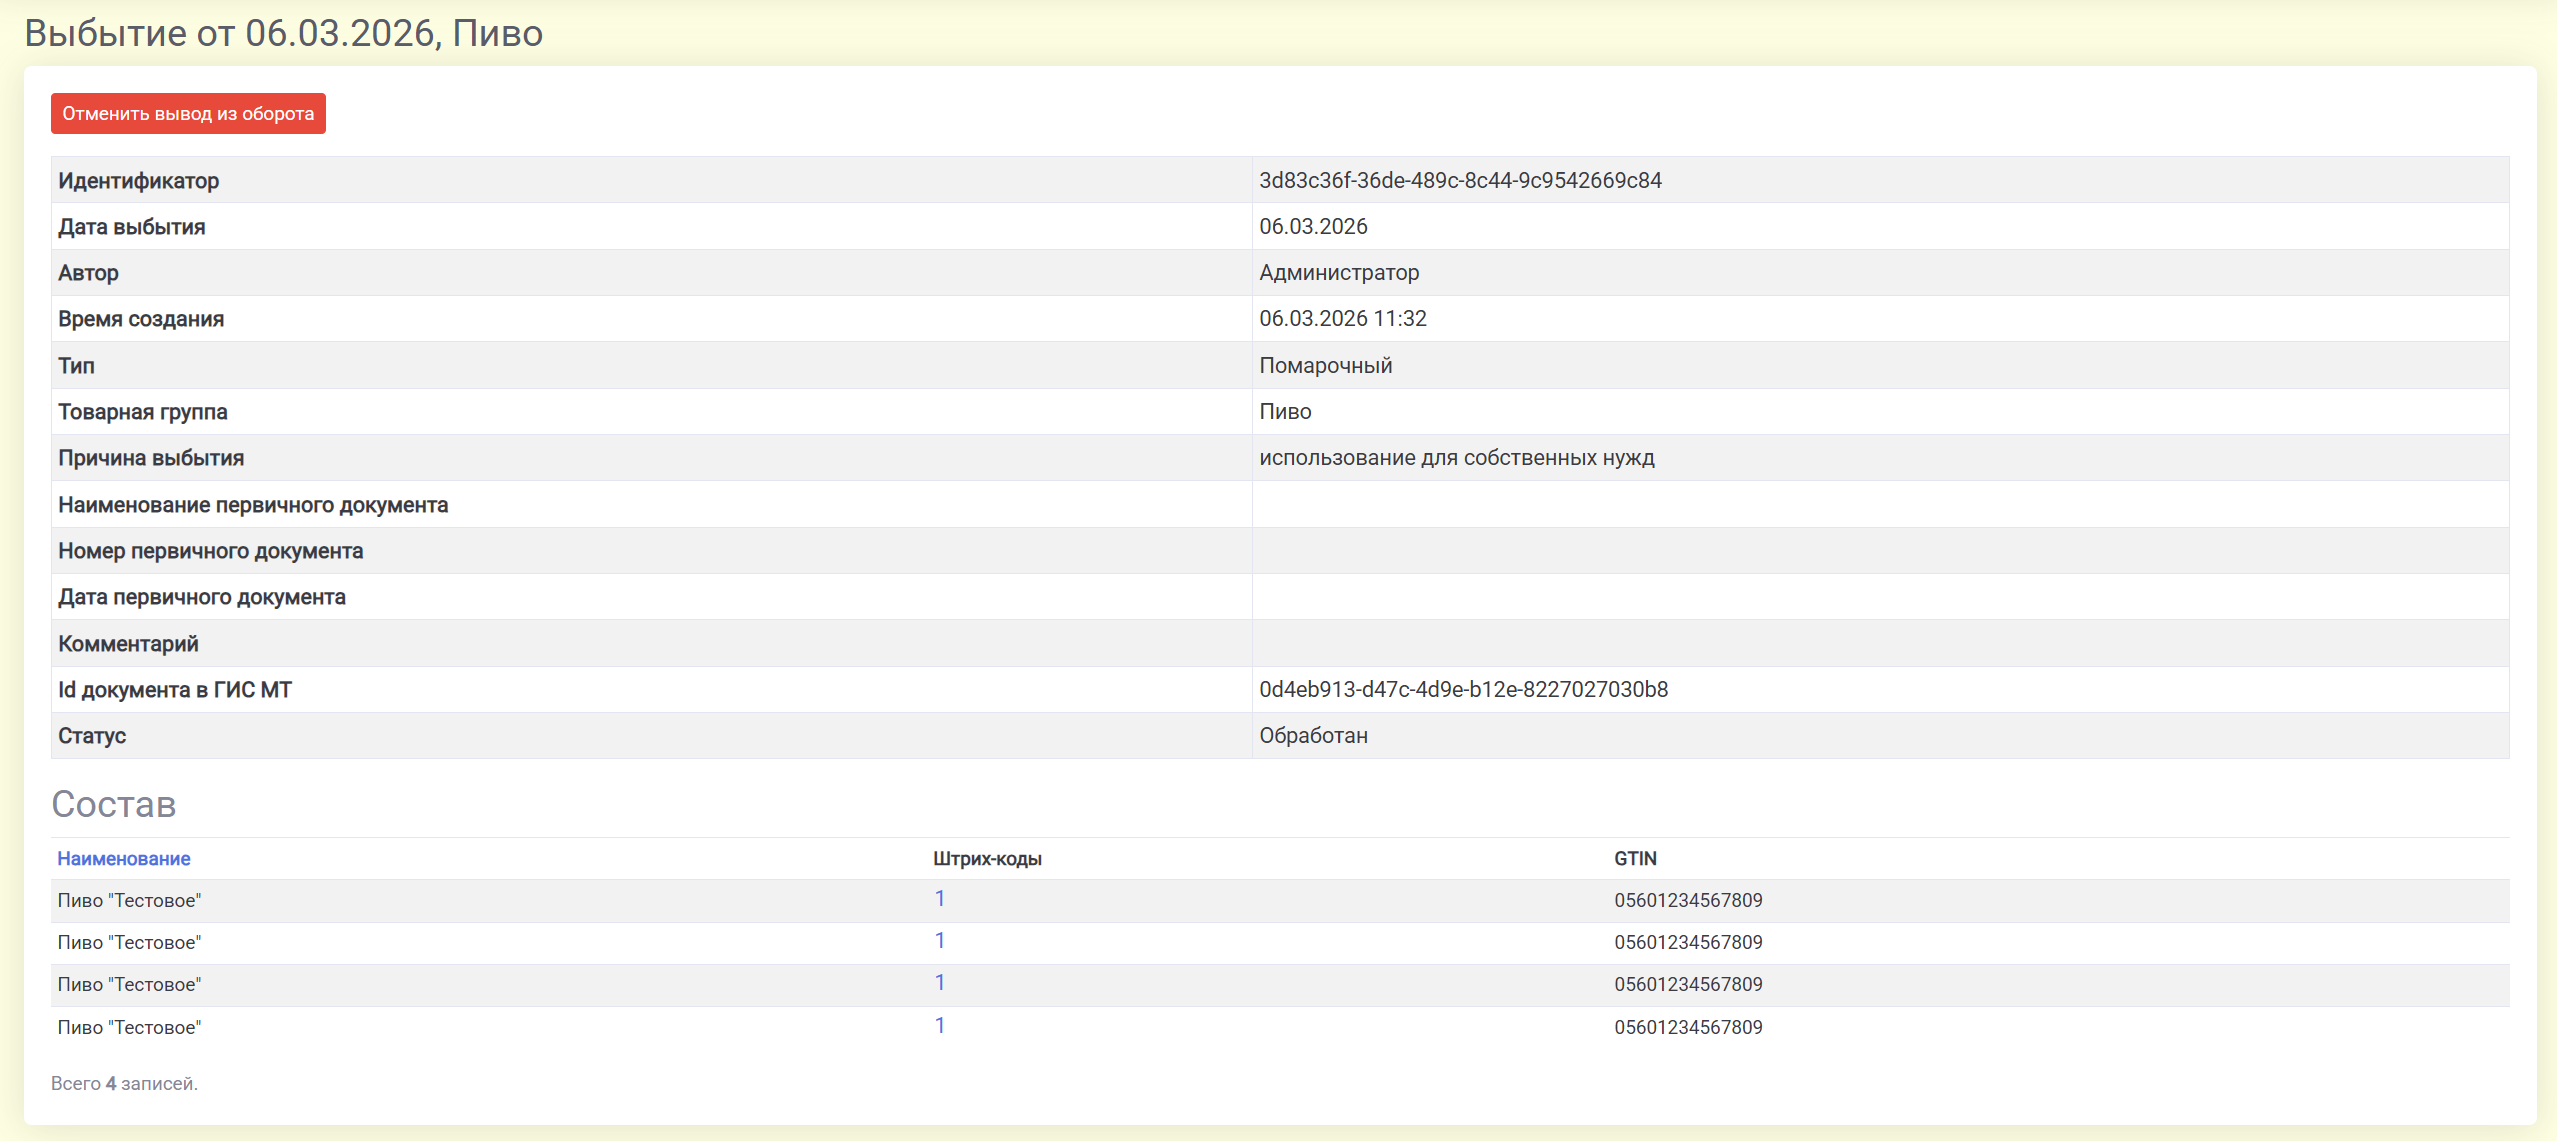The height and width of the screenshot is (1141, 2557).
Task: Click the "Администратор" author value
Action: [x=1339, y=272]
